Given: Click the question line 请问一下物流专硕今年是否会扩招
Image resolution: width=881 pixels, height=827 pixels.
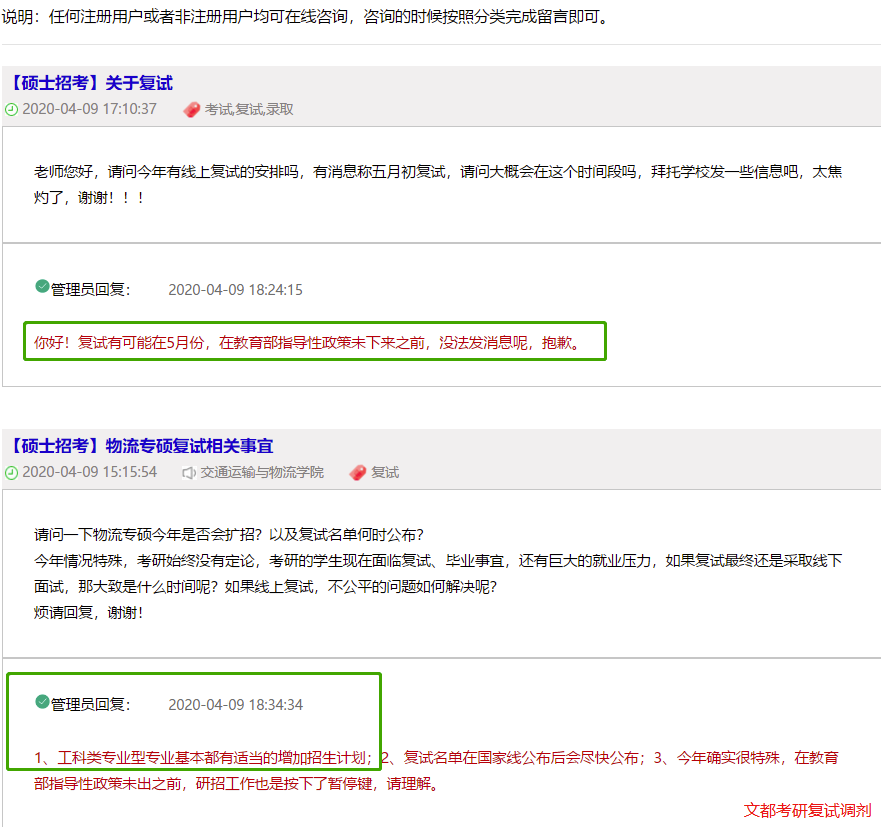Looking at the screenshot, I should click(x=228, y=535).
